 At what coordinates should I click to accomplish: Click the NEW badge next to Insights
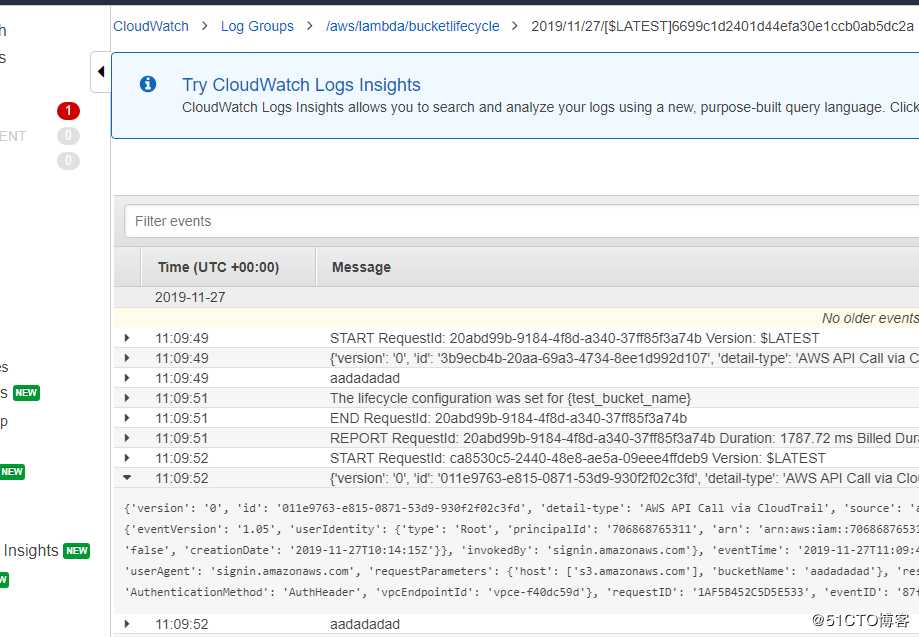coord(77,551)
